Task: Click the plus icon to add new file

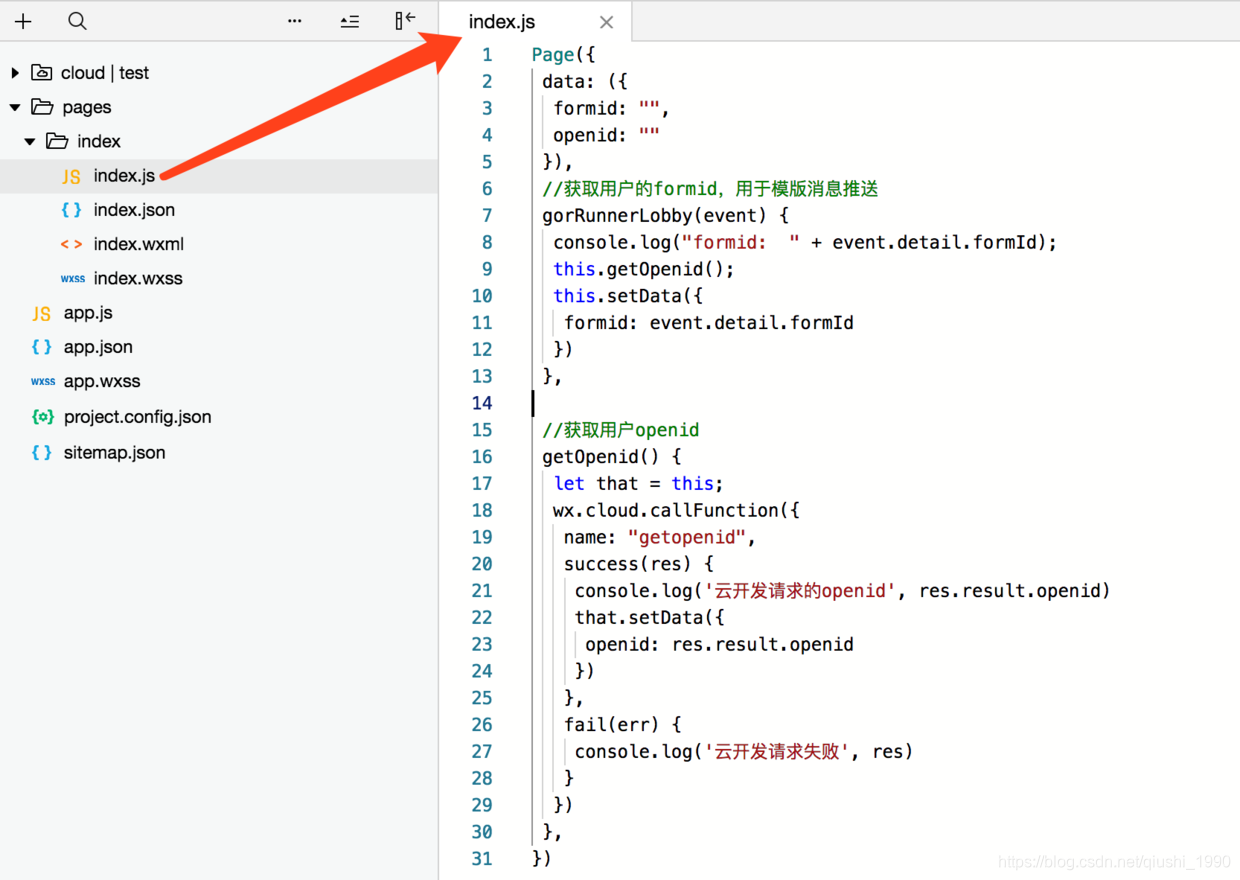Action: 23,21
